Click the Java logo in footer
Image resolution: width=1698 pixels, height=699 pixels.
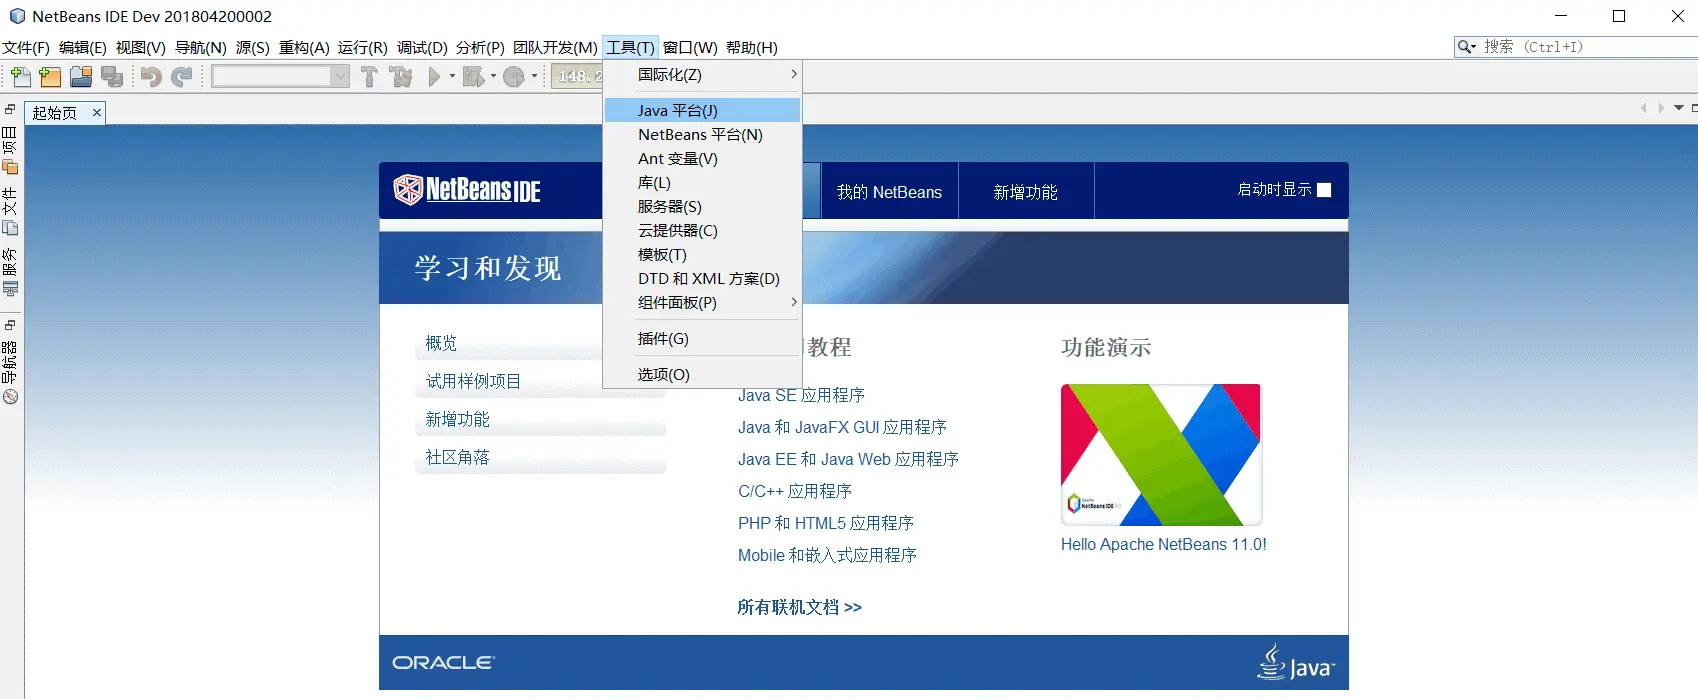click(1296, 663)
